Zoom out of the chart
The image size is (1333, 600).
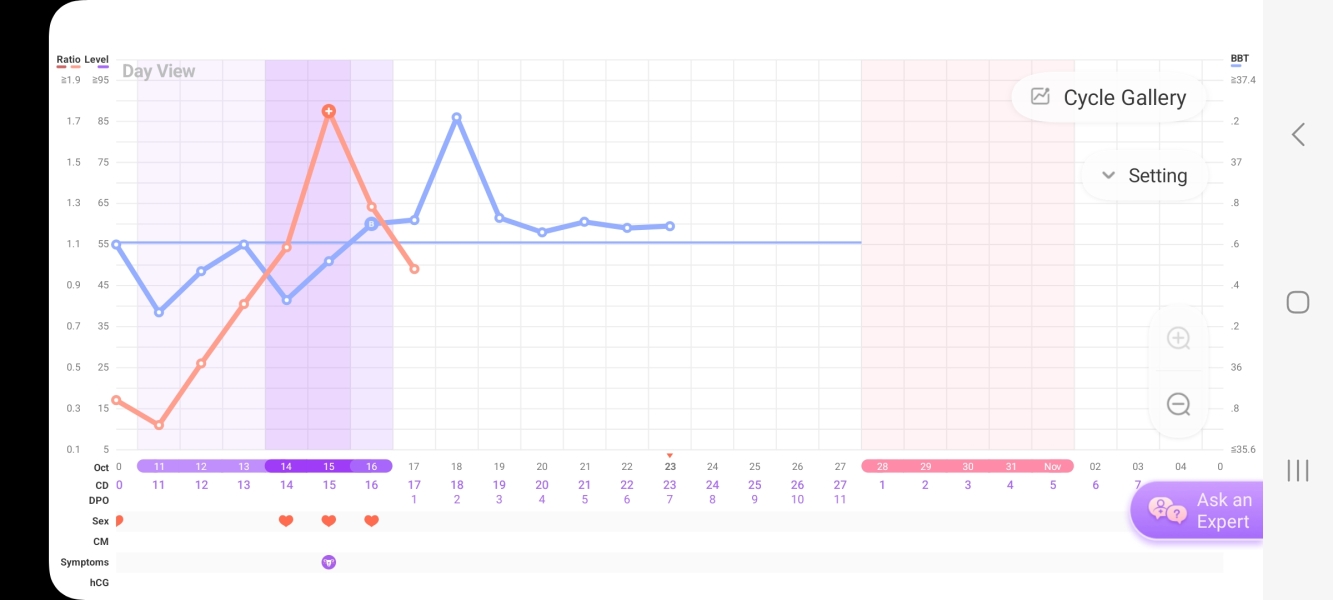click(1178, 404)
